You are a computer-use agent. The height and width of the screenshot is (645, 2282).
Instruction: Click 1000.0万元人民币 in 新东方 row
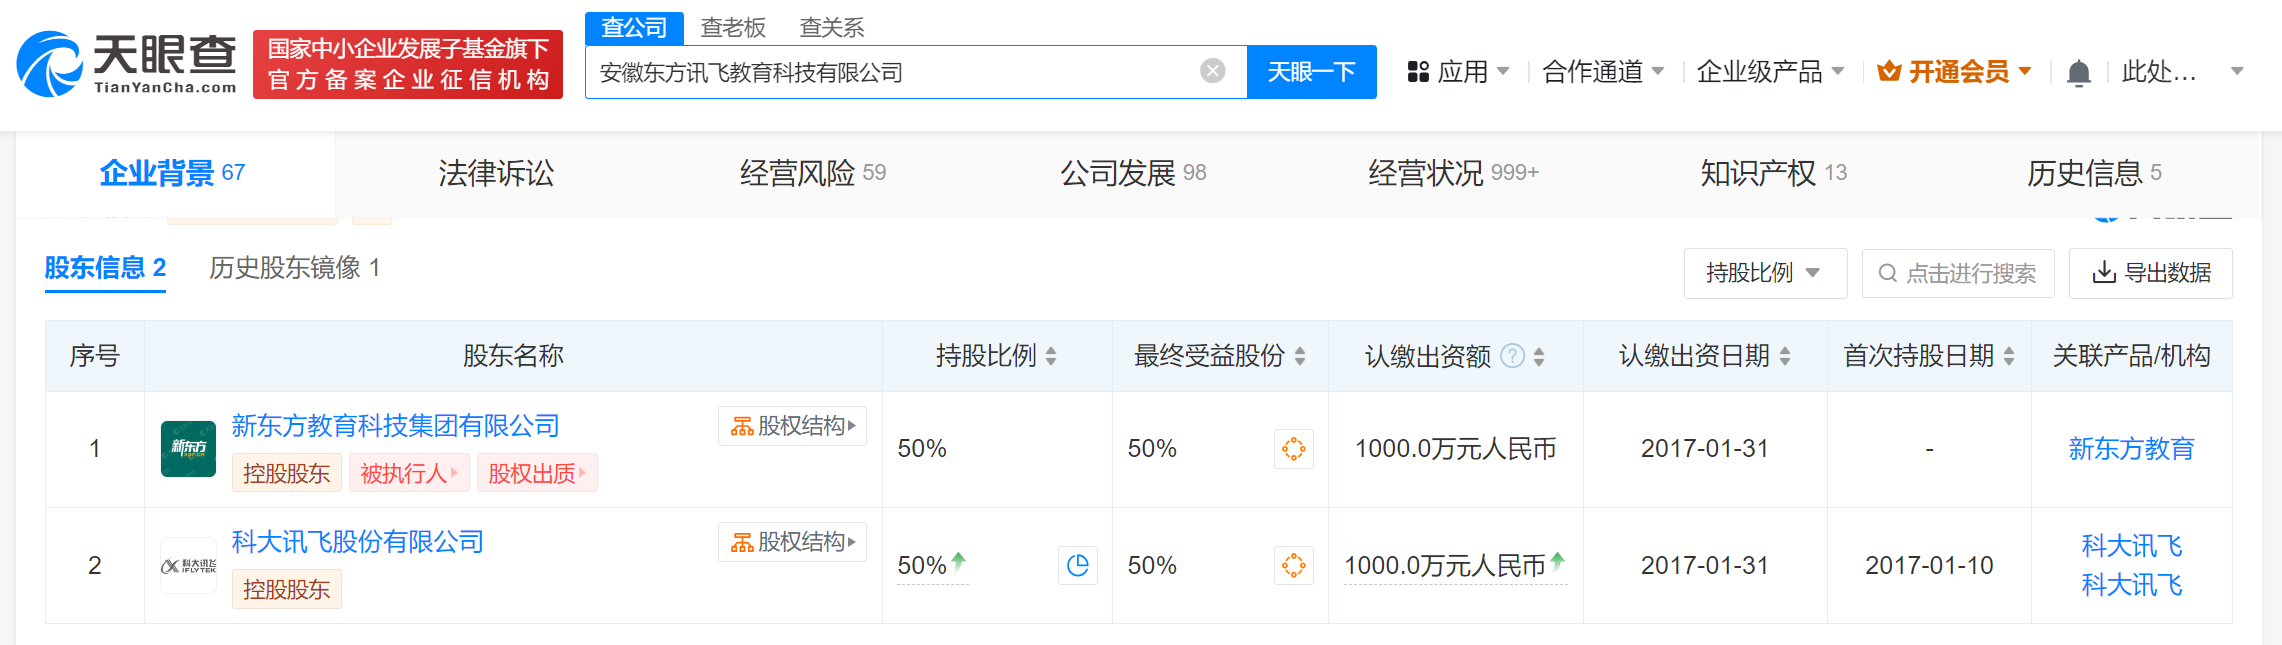click(1455, 449)
